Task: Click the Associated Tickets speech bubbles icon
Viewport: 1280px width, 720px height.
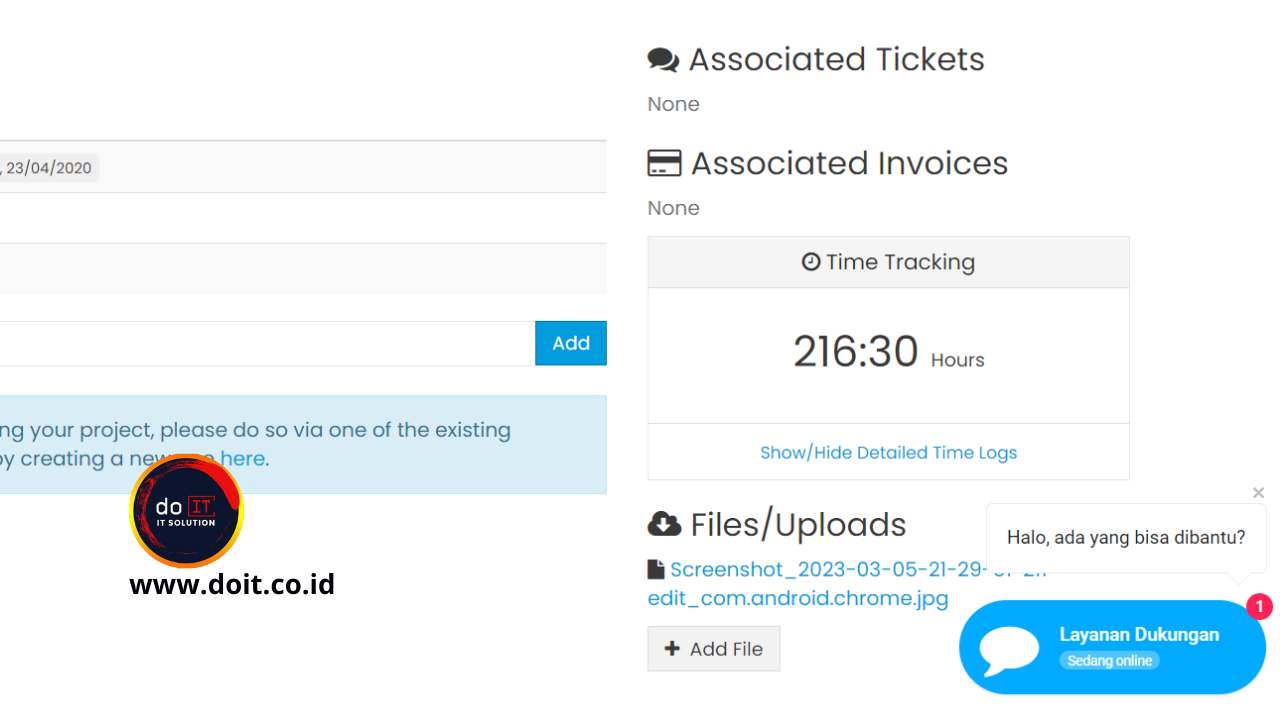Action: (663, 60)
